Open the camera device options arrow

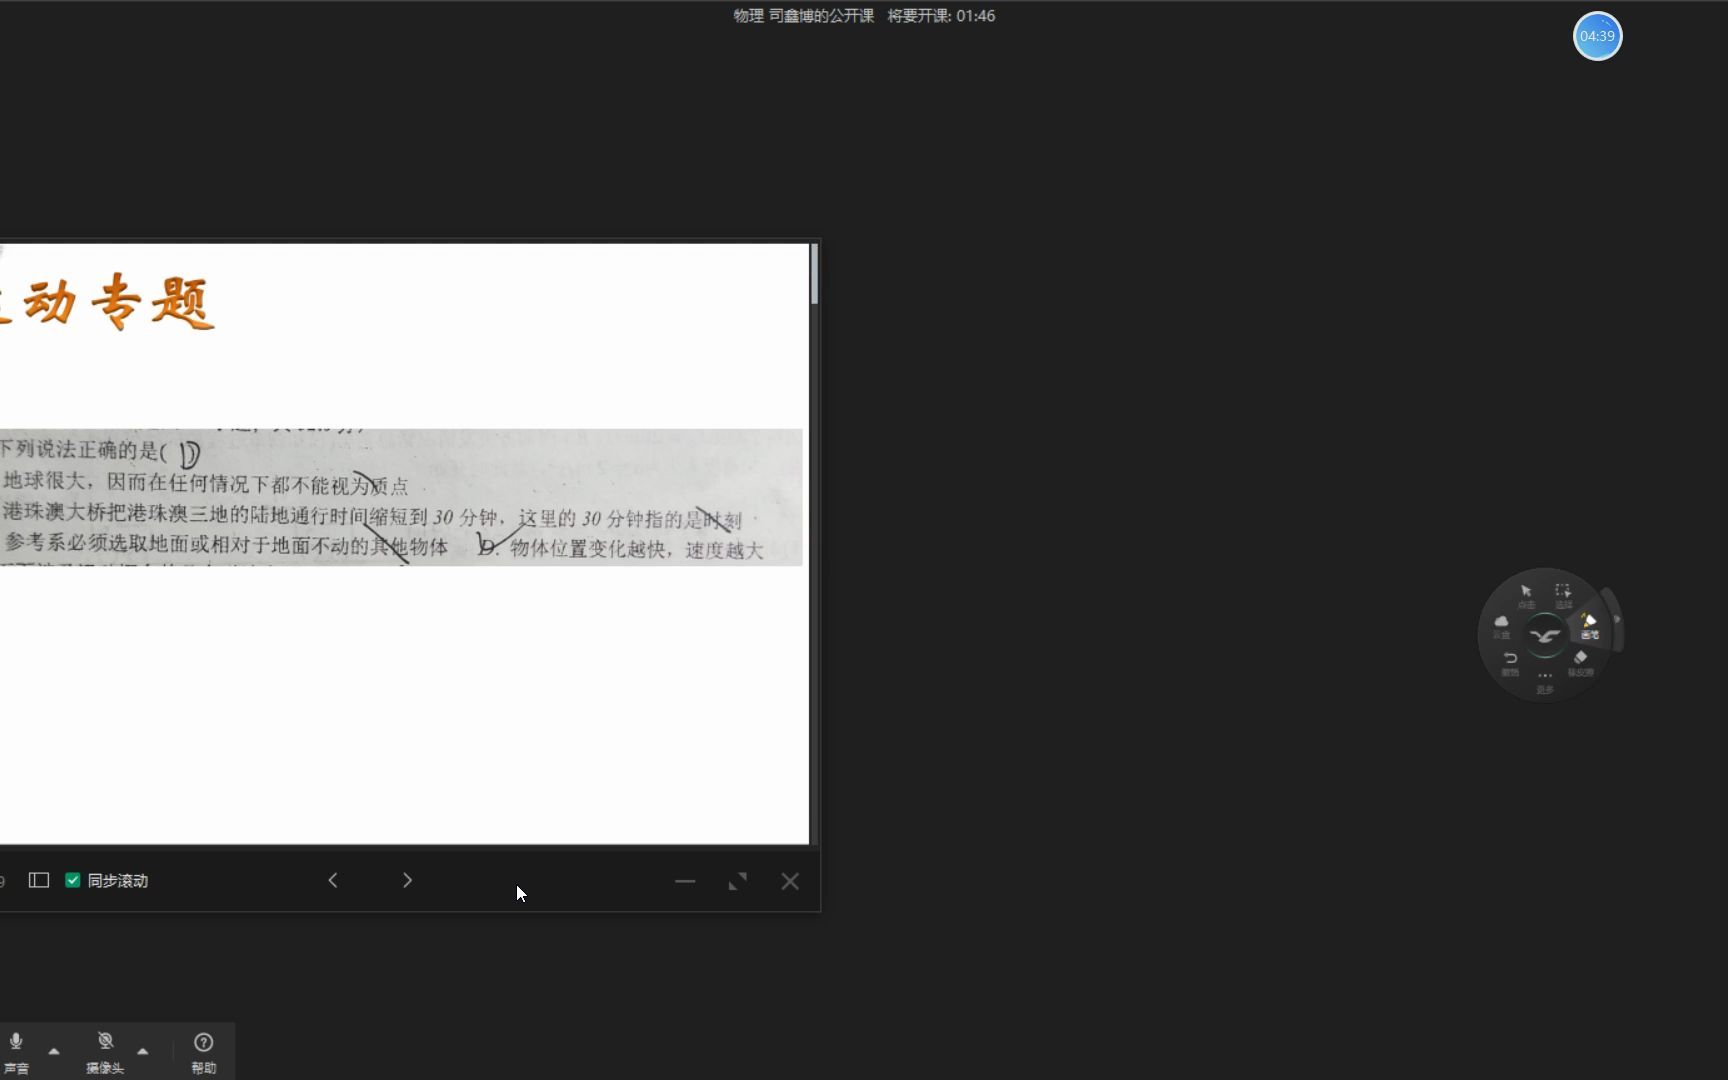[x=143, y=1051]
